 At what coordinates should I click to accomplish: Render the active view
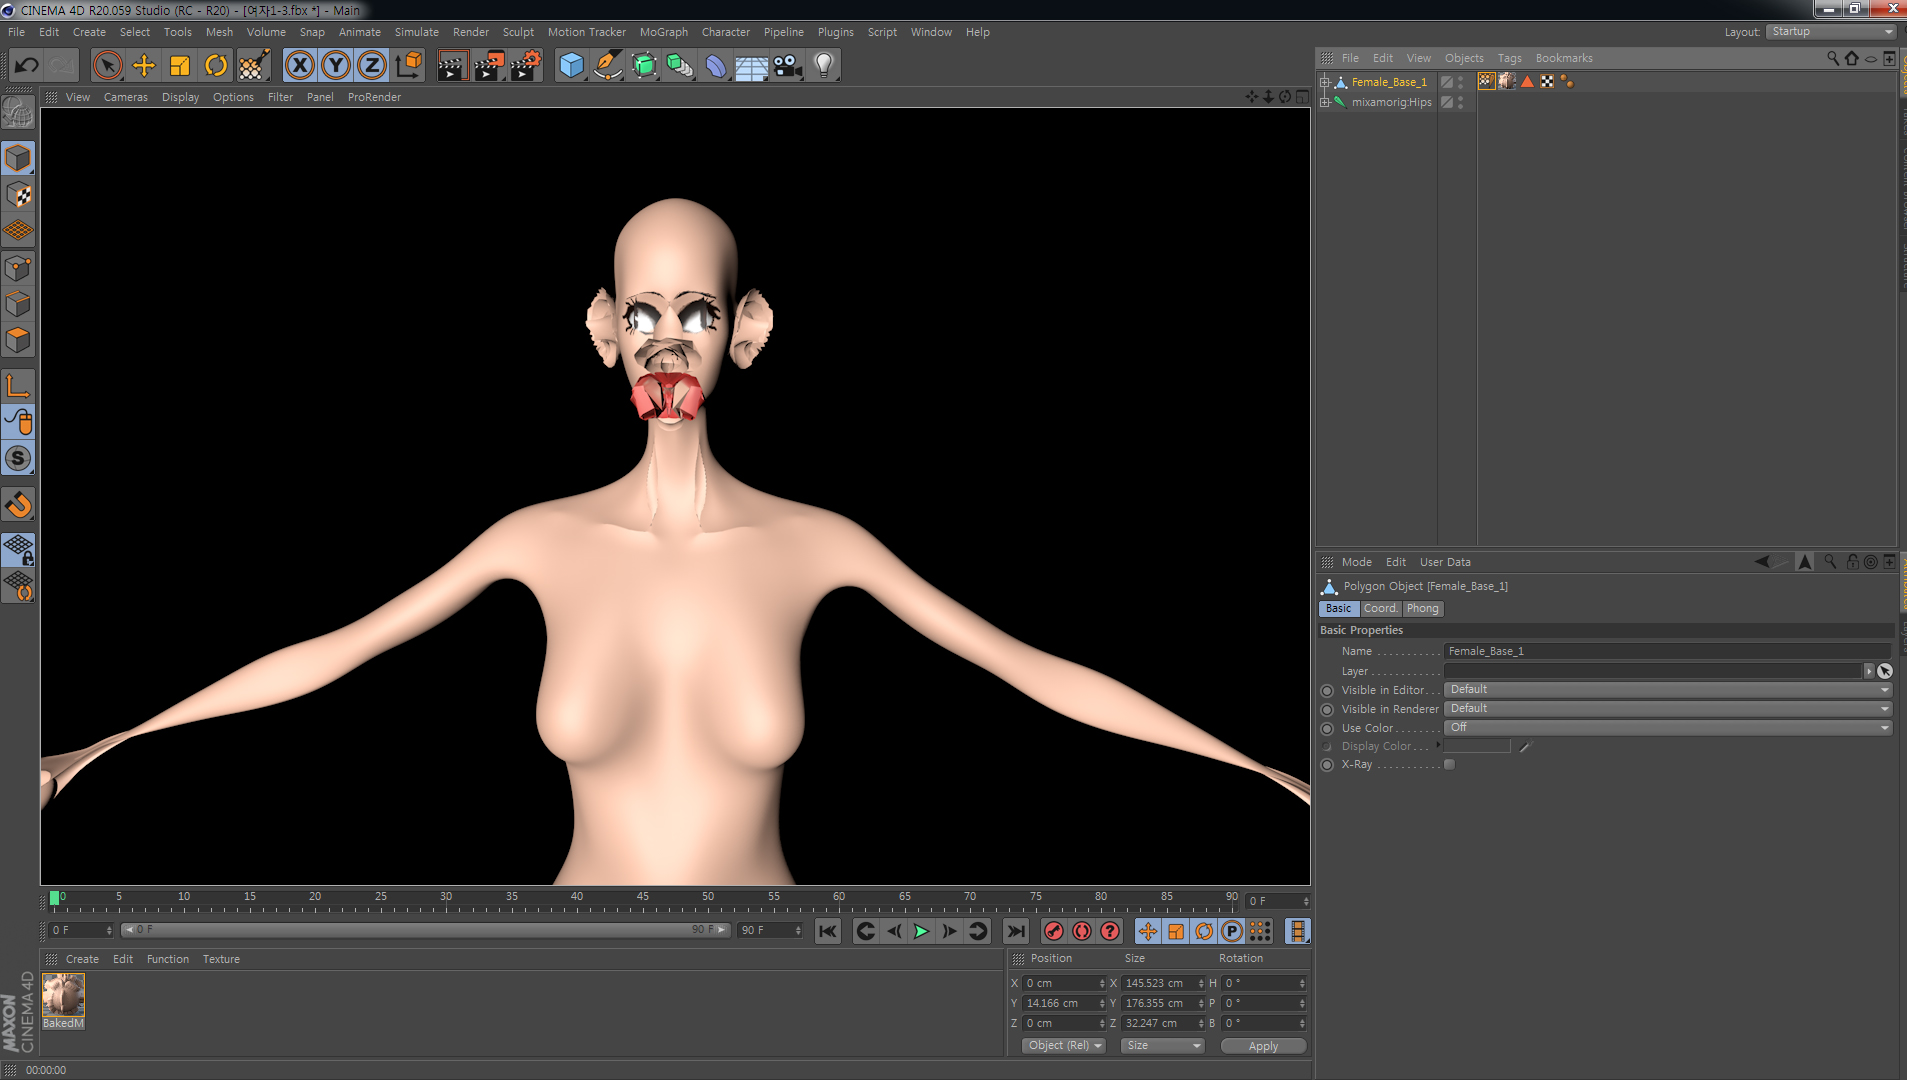click(452, 66)
